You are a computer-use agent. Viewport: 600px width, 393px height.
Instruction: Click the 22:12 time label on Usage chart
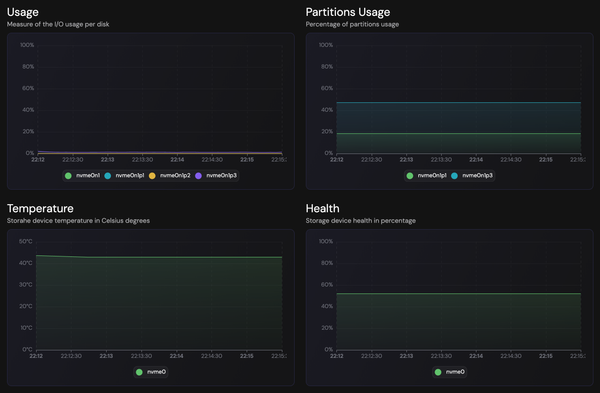(38, 160)
